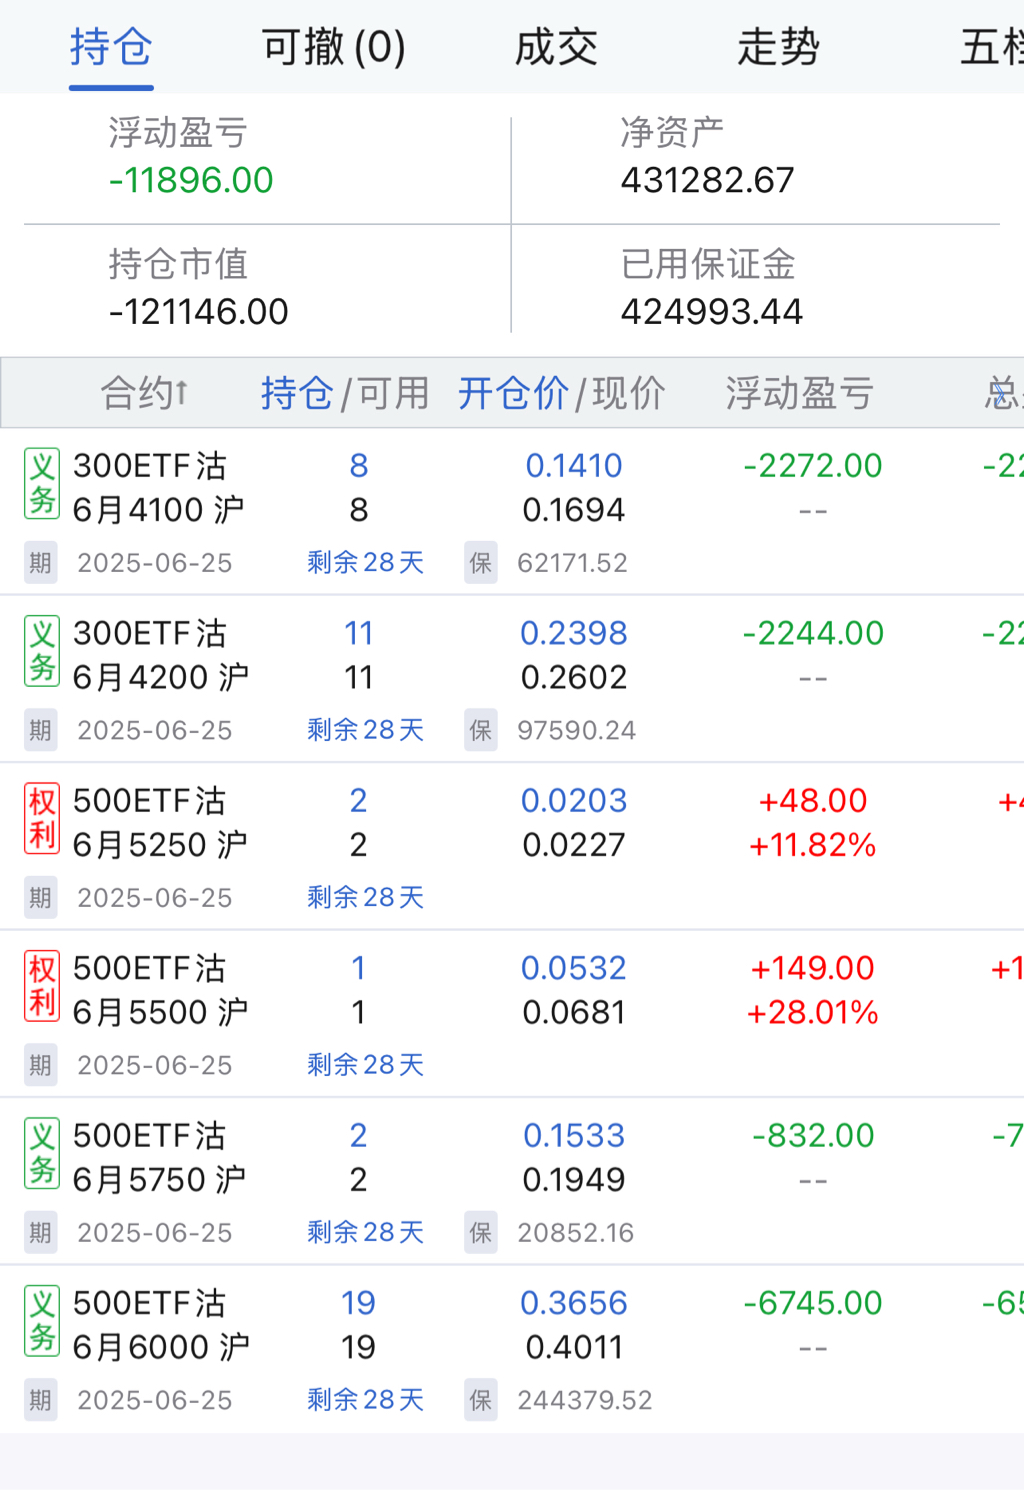The height and width of the screenshot is (1490, 1024).
Task: Open the 300ETF沽 6月4100 沪 contract
Action: (158, 487)
